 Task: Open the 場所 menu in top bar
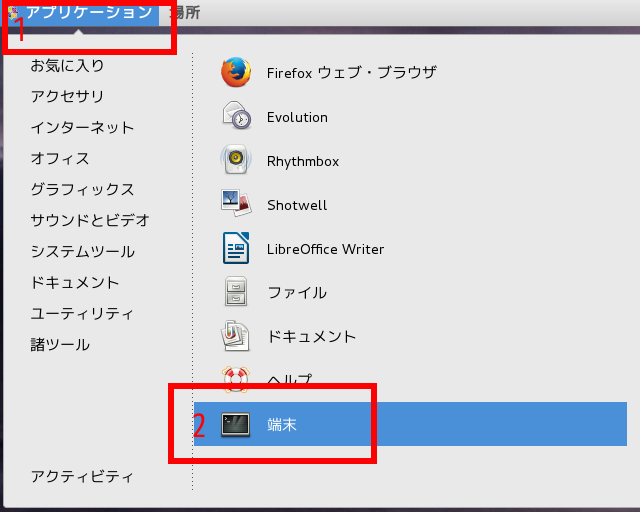(183, 12)
